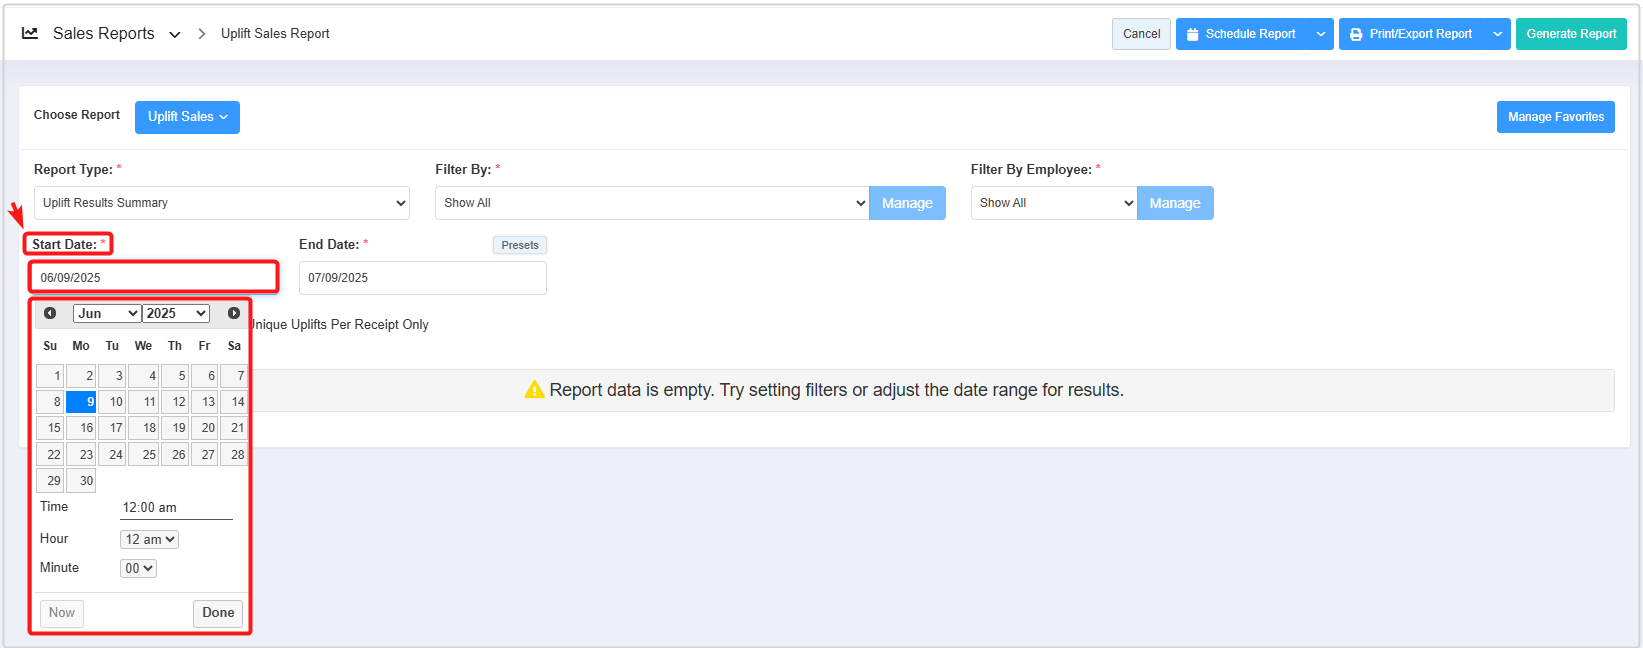This screenshot has height=648, width=1643.
Task: Open Manage Favorites
Action: tap(1555, 117)
